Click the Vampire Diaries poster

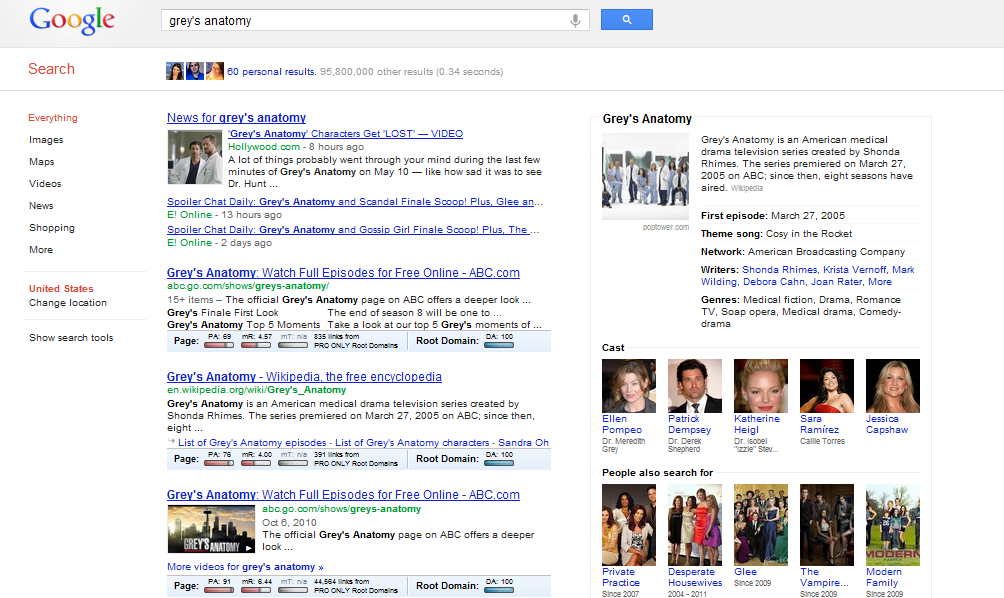[827, 525]
